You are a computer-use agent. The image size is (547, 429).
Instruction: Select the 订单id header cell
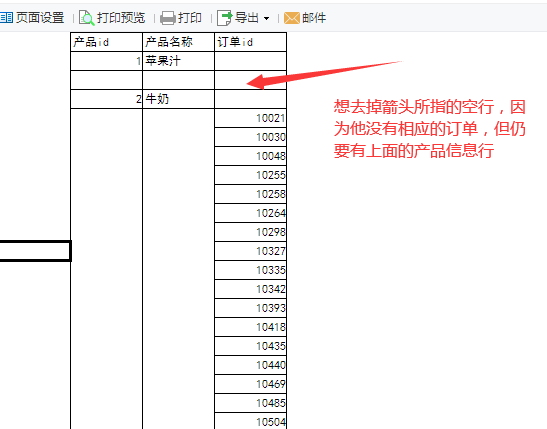pos(250,42)
